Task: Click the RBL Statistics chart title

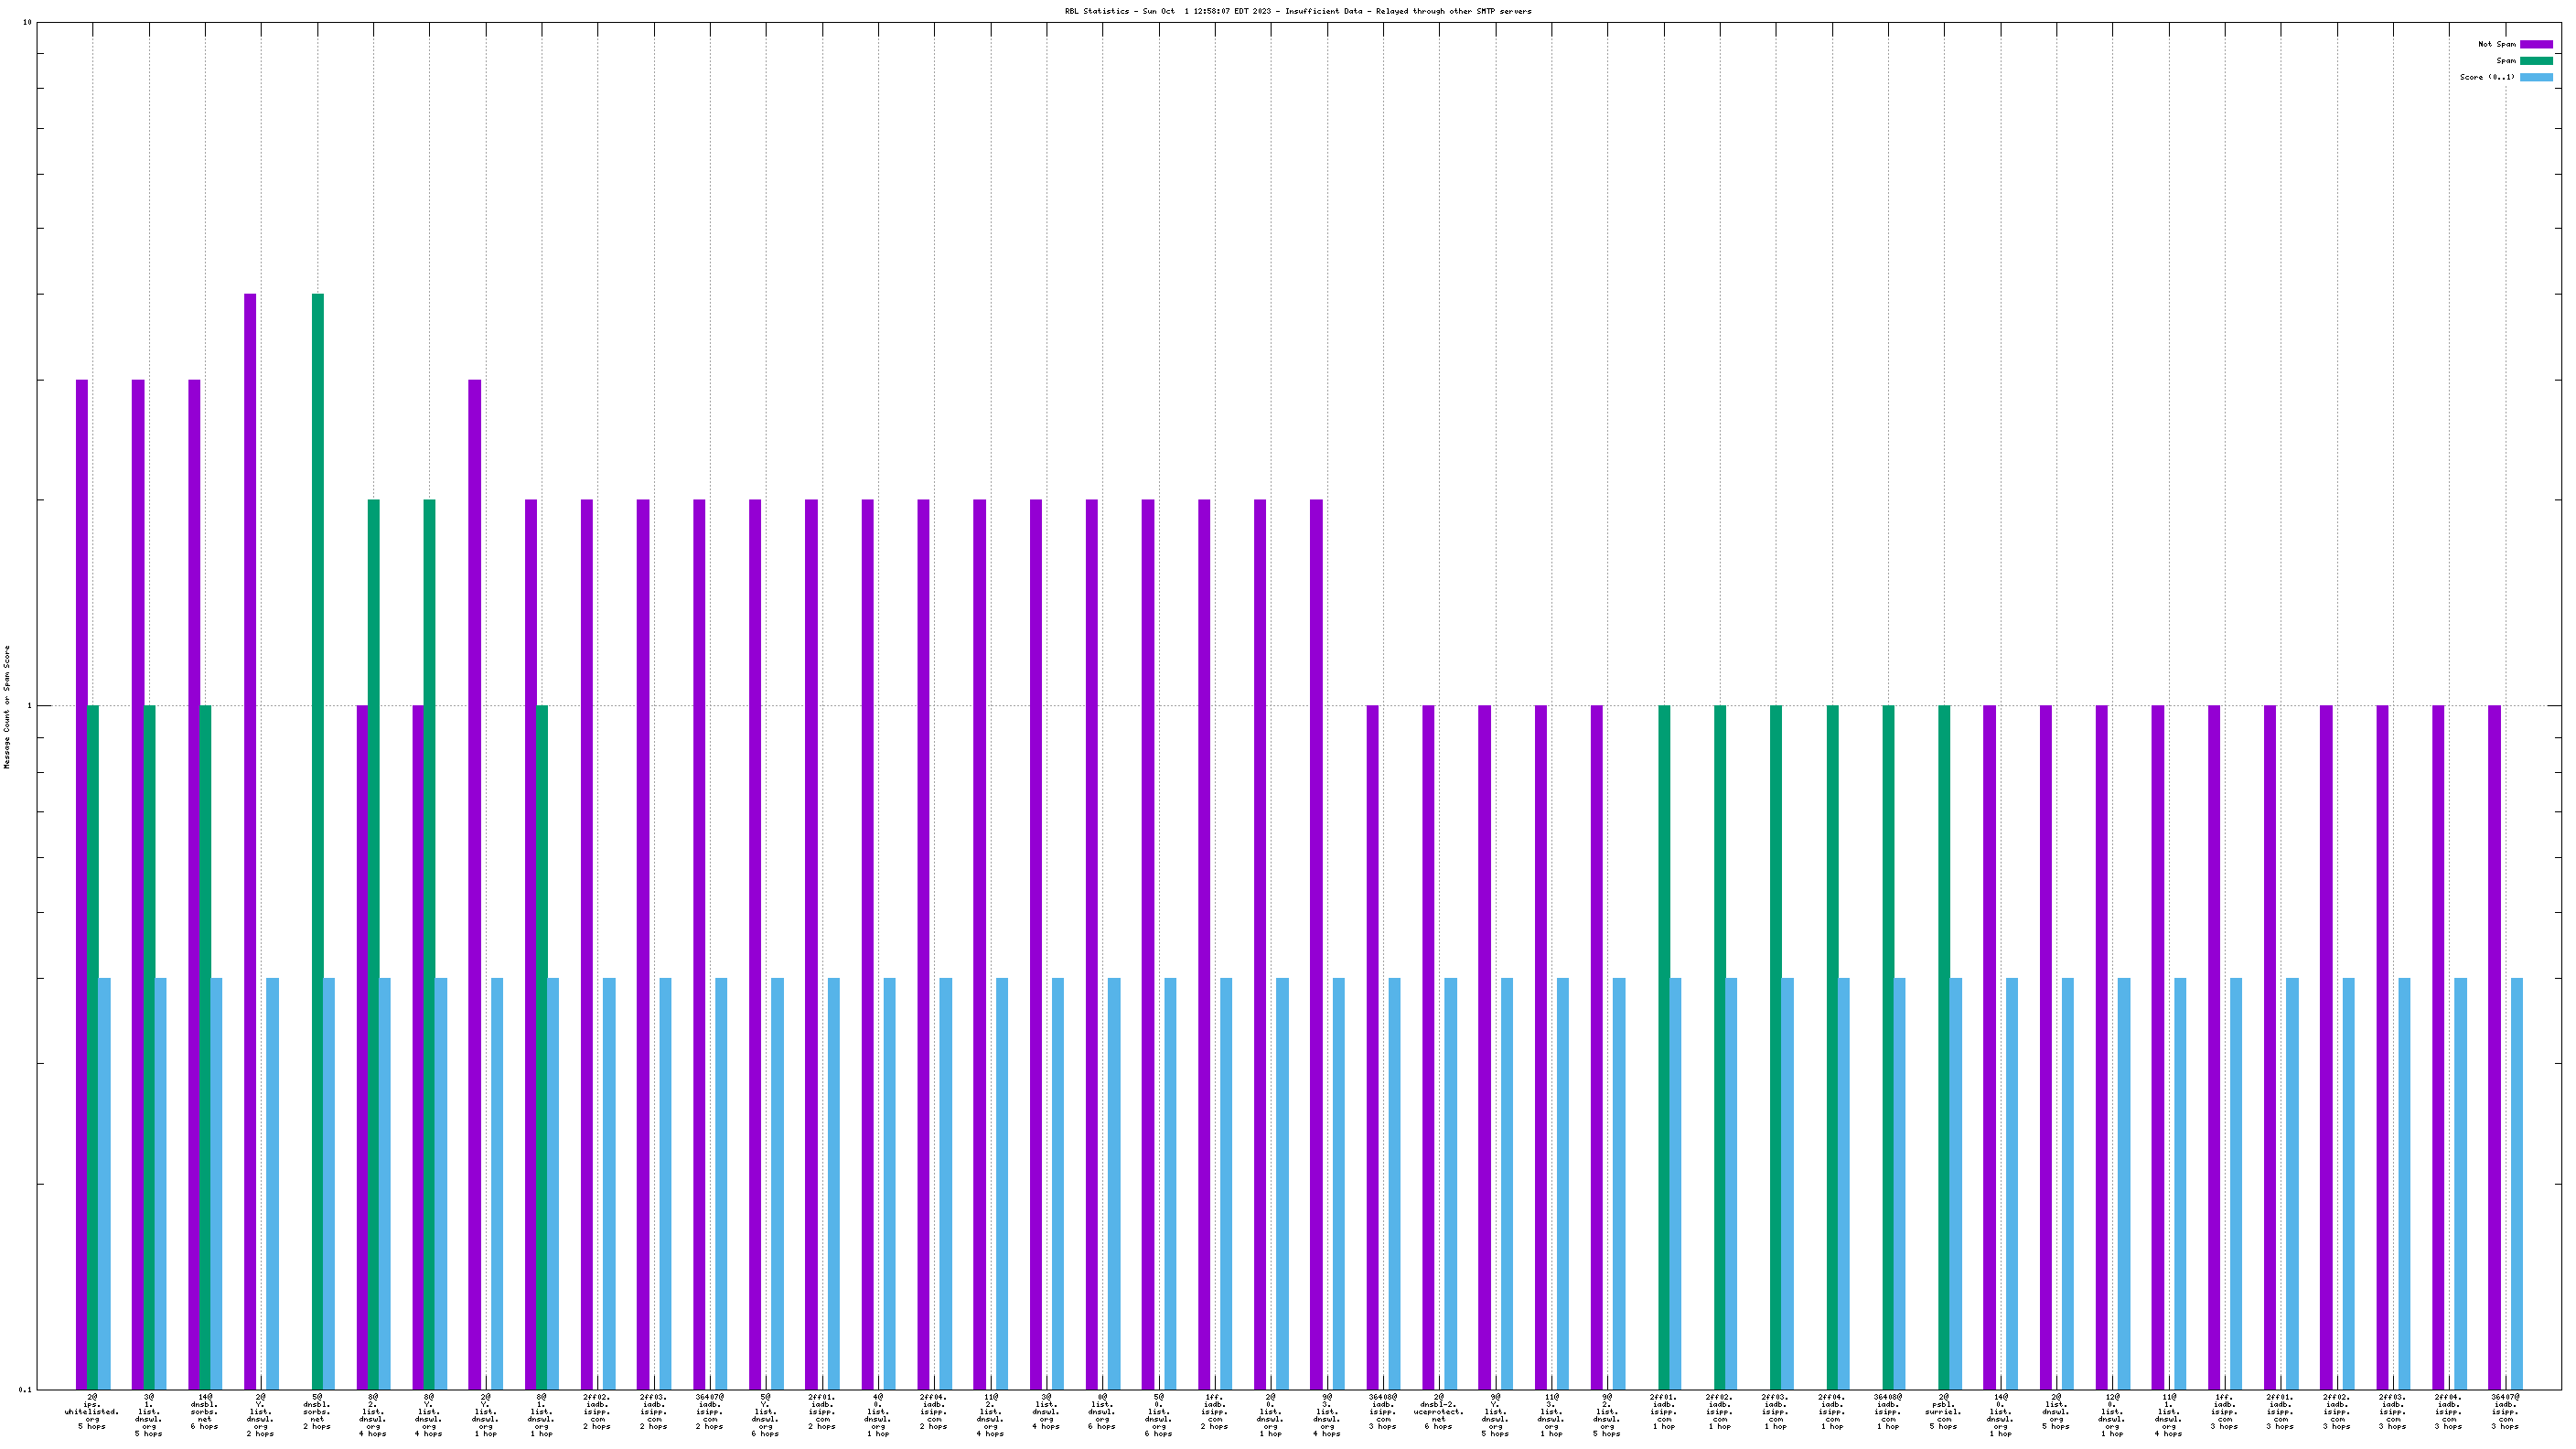Action: pos(1297,11)
